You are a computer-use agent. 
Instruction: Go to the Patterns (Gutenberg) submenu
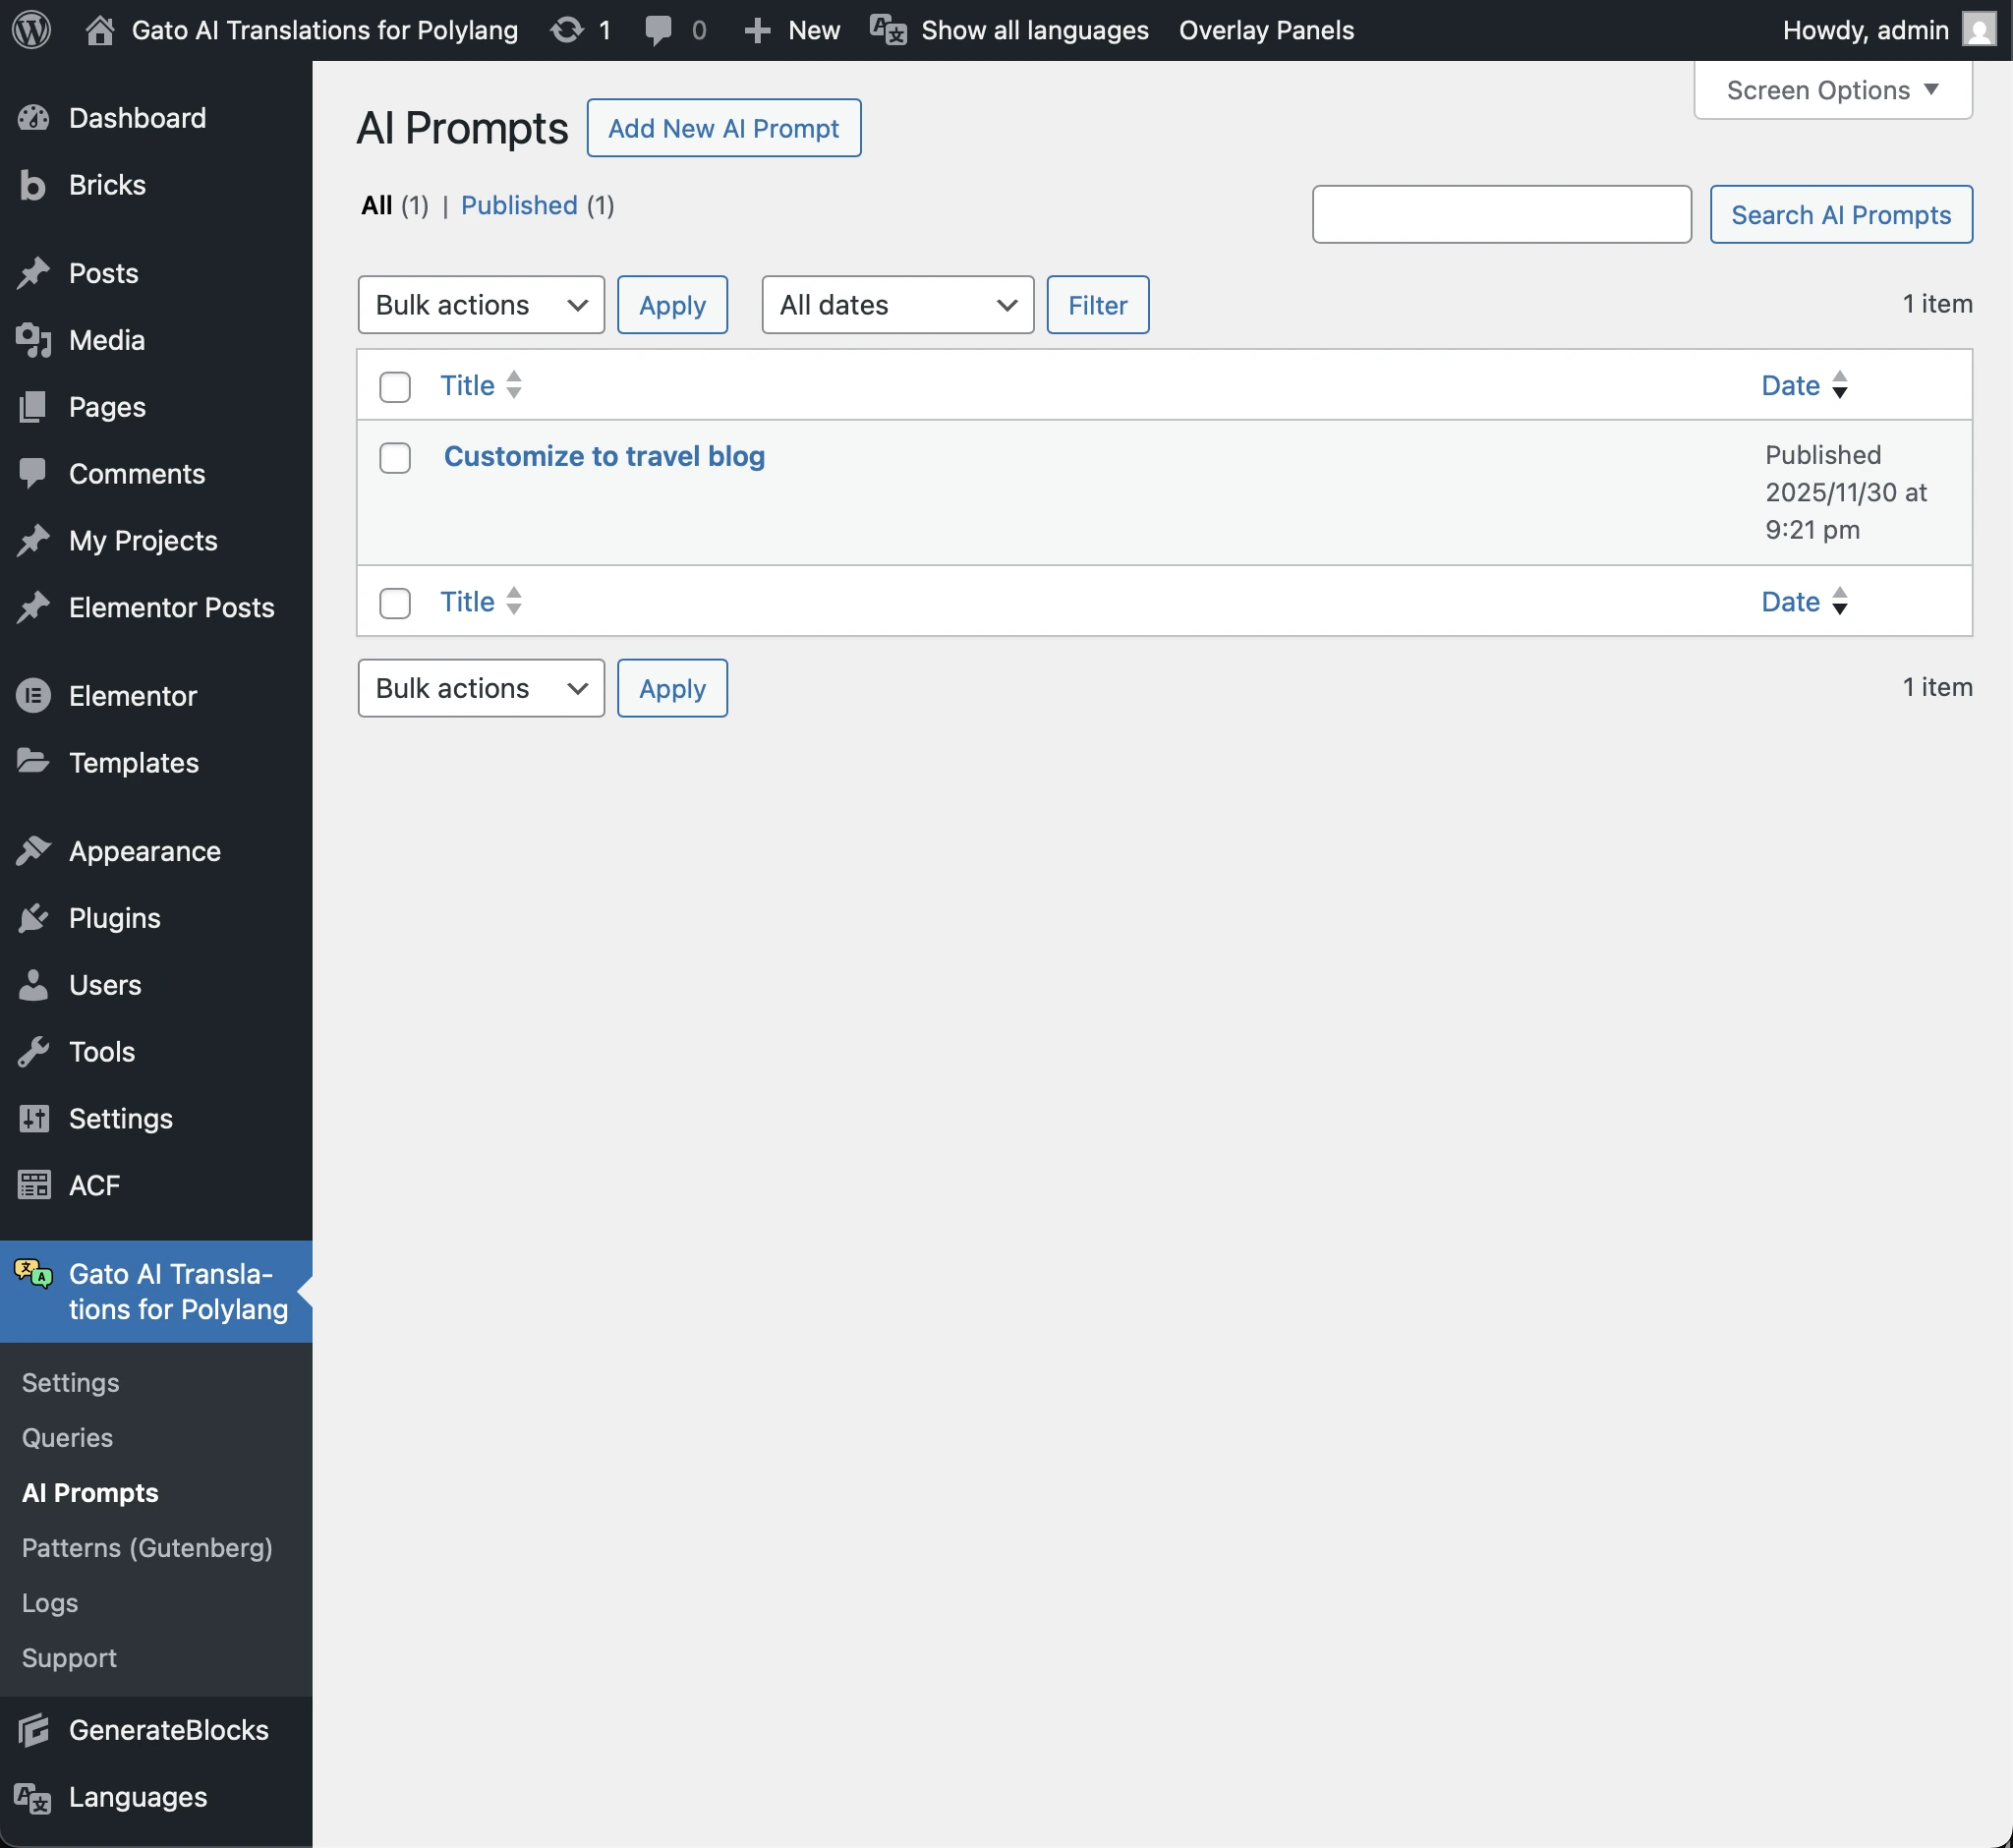click(147, 1548)
